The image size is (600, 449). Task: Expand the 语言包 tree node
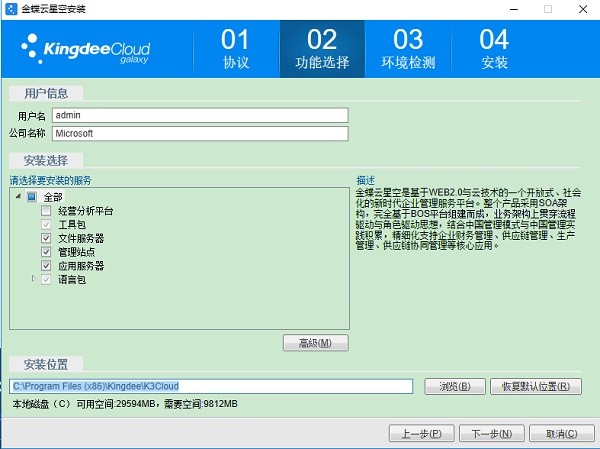tap(32, 279)
